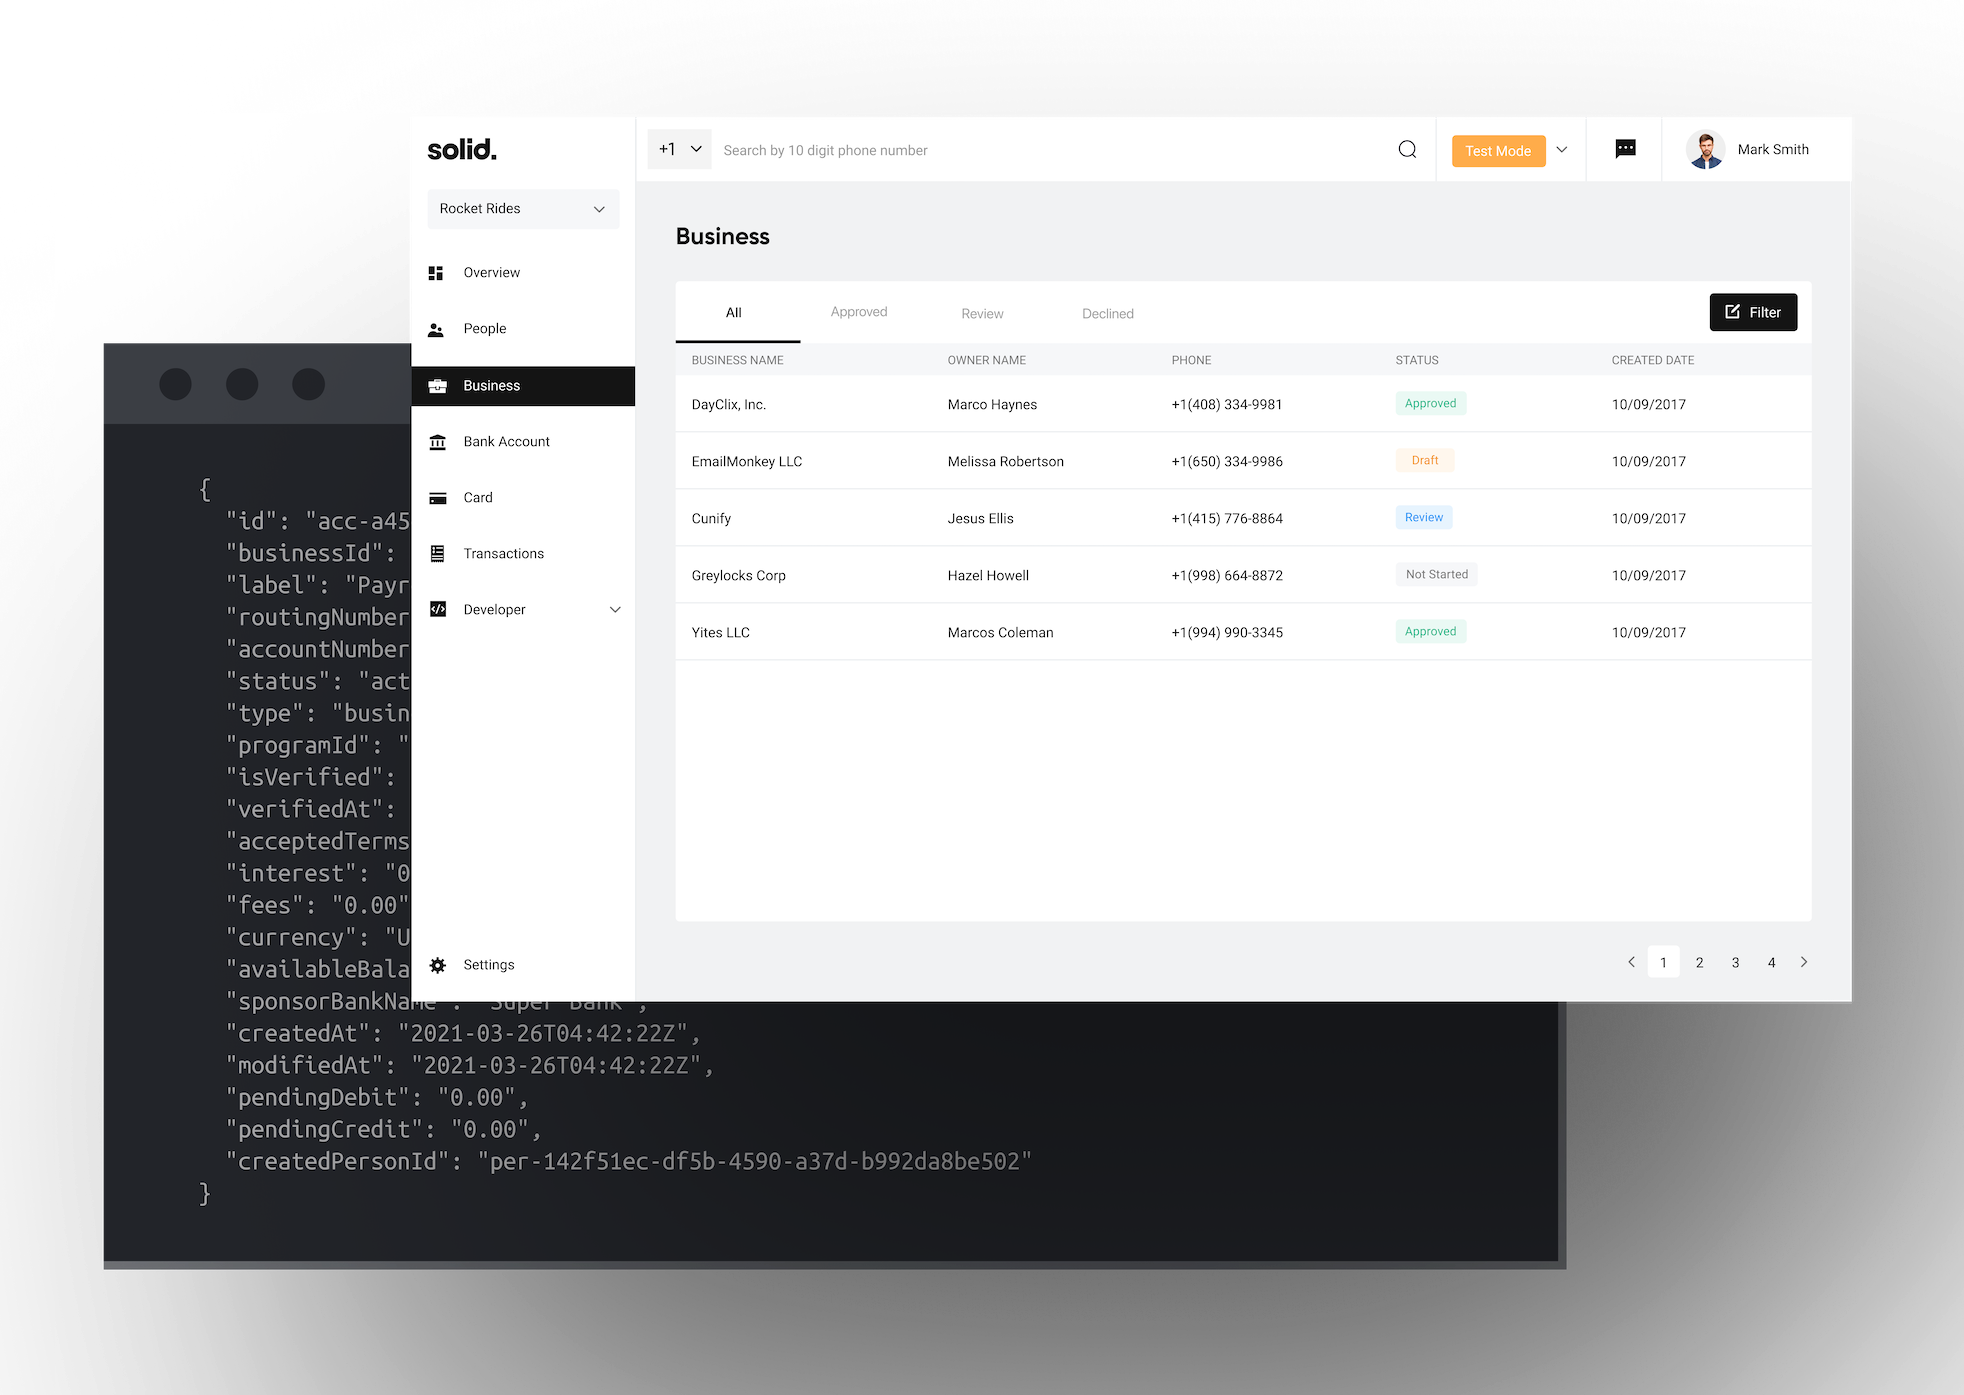Open the Test Mode dropdown arrow

tap(1562, 150)
